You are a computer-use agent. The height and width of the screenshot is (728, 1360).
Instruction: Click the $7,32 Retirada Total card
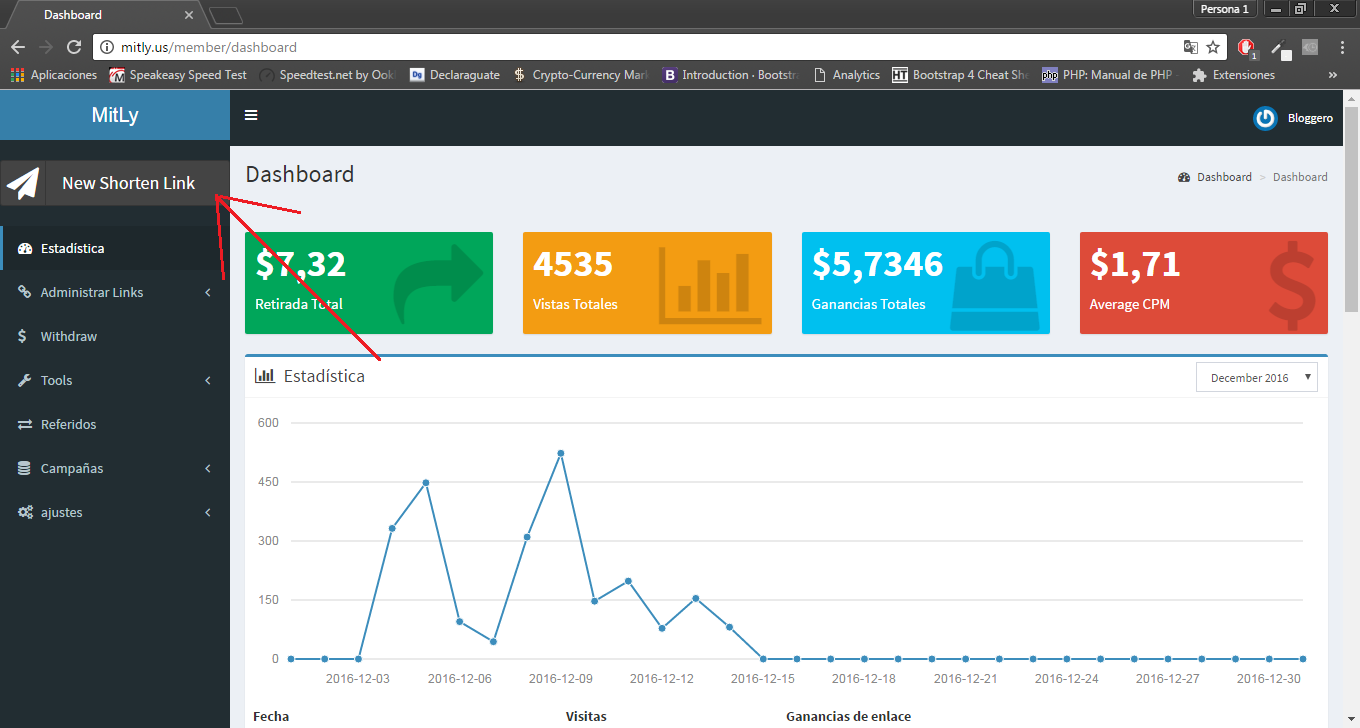pyautogui.click(x=369, y=283)
